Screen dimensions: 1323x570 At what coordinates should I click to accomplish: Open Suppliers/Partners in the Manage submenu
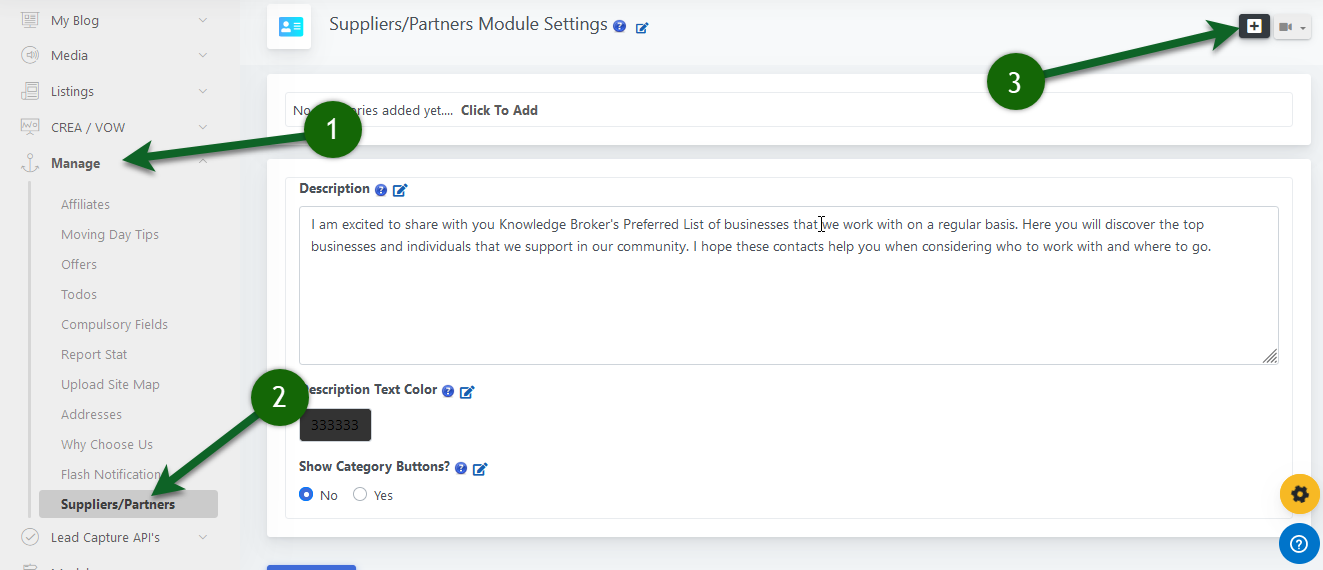[x=118, y=504]
